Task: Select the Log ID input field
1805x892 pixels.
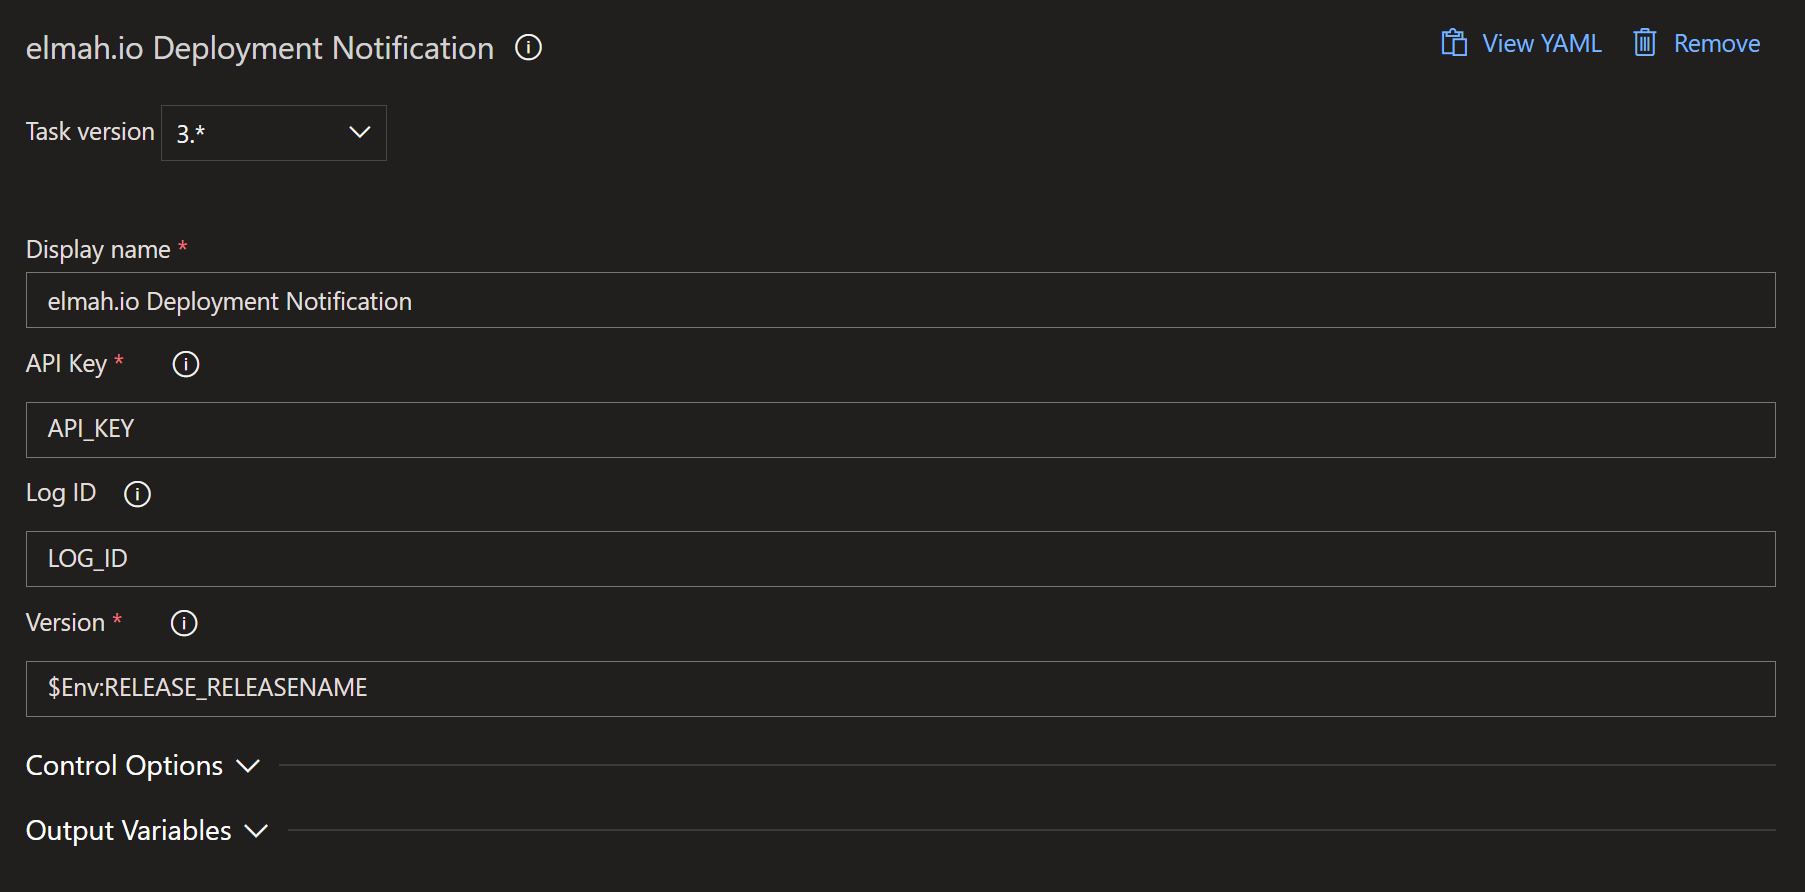Action: 900,559
